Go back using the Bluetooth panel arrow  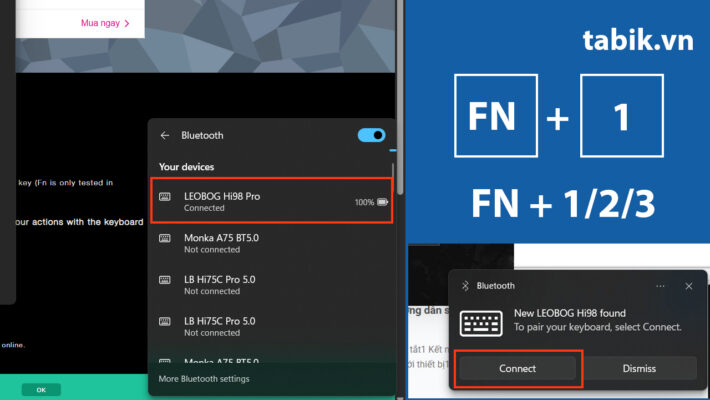[x=165, y=135]
